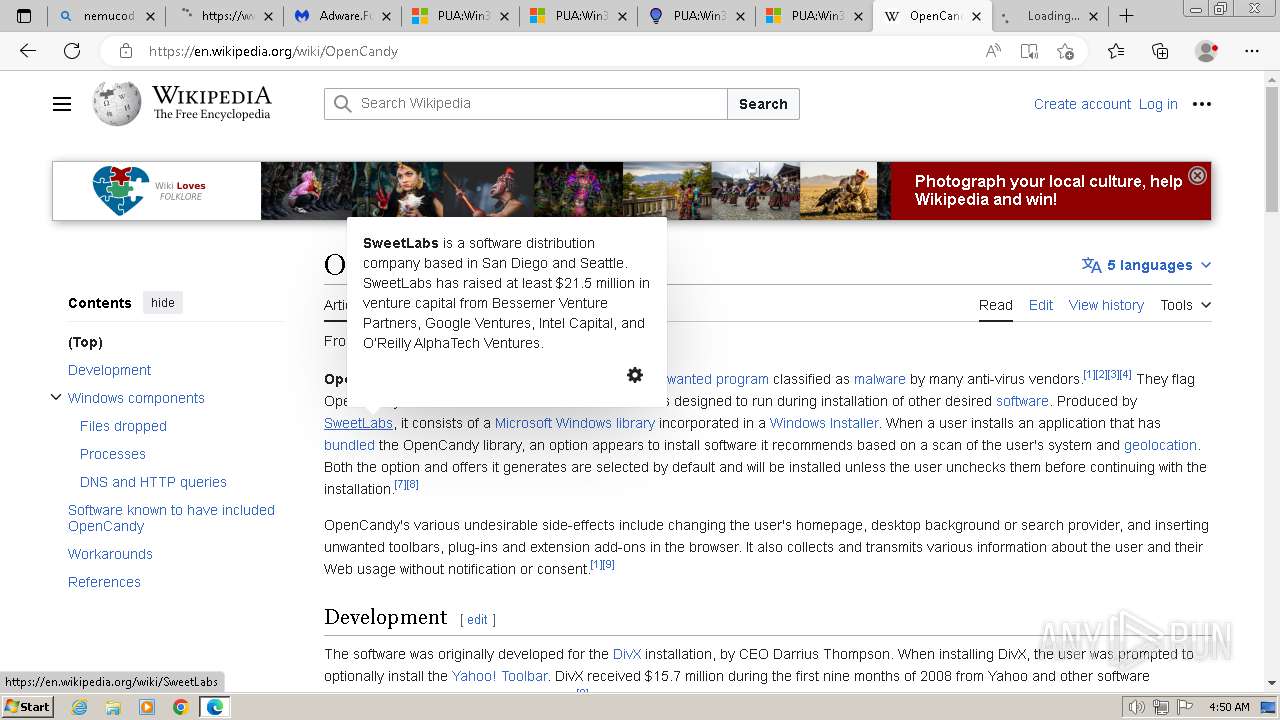This screenshot has width=1280, height=720.
Task: Open Immersive Reader from the address bar
Action: coord(1029,51)
